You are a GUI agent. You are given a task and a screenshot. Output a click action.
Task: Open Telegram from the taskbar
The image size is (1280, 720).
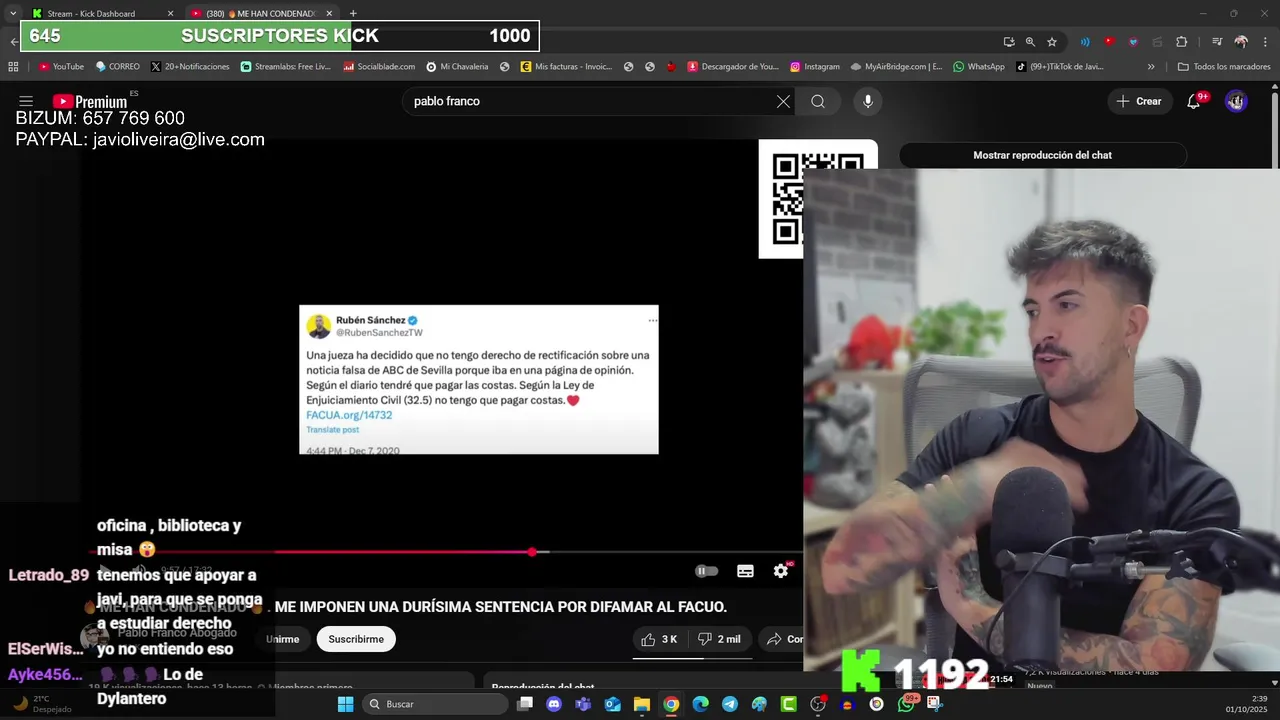point(730,704)
